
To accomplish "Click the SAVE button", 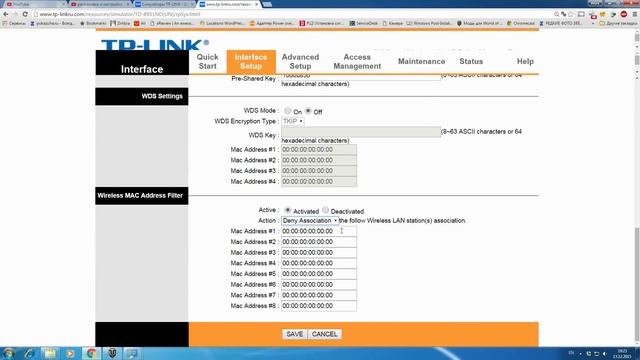I will (x=294, y=334).
